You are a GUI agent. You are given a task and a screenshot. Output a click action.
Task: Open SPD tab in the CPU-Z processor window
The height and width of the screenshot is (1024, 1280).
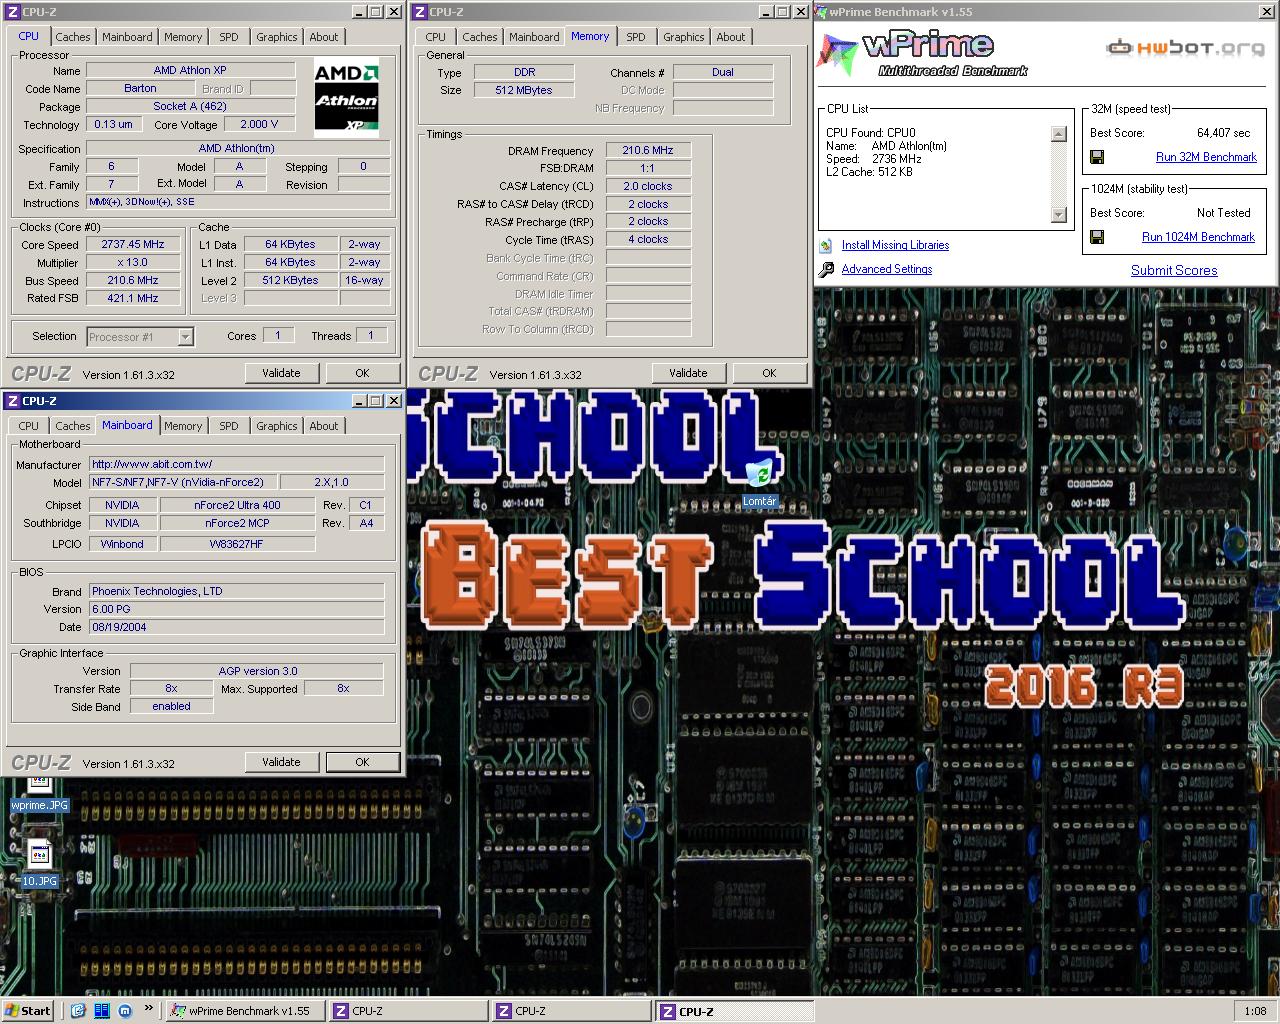coord(229,37)
